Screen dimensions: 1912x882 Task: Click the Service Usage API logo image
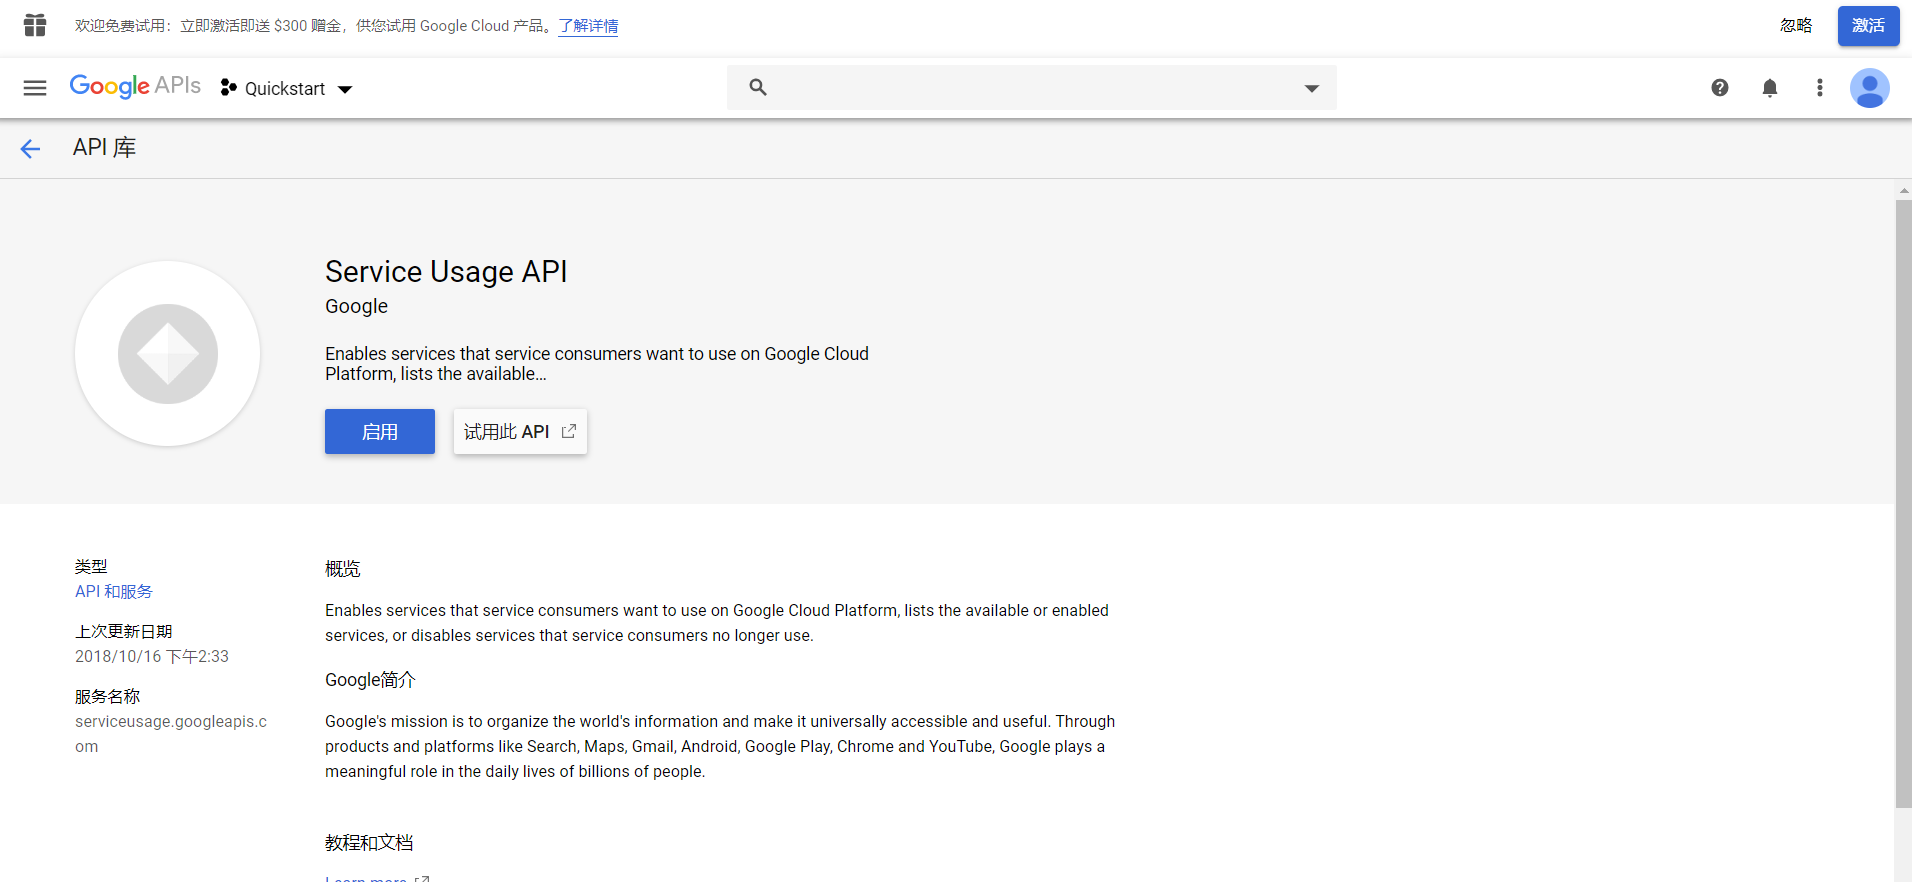point(168,354)
